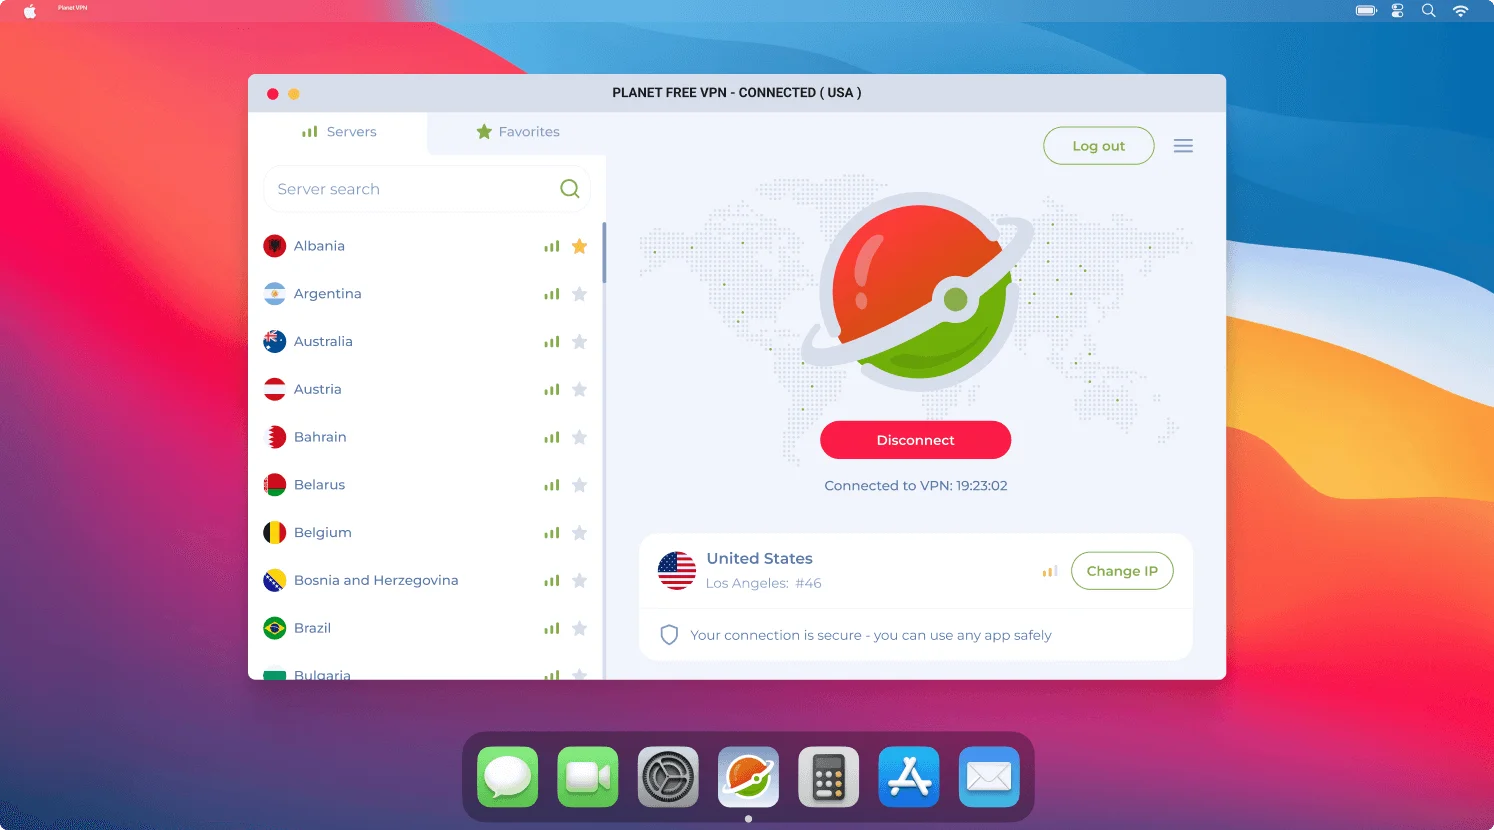Star Belgium as a favorite server
Screen dimensions: 1494x830
point(579,533)
